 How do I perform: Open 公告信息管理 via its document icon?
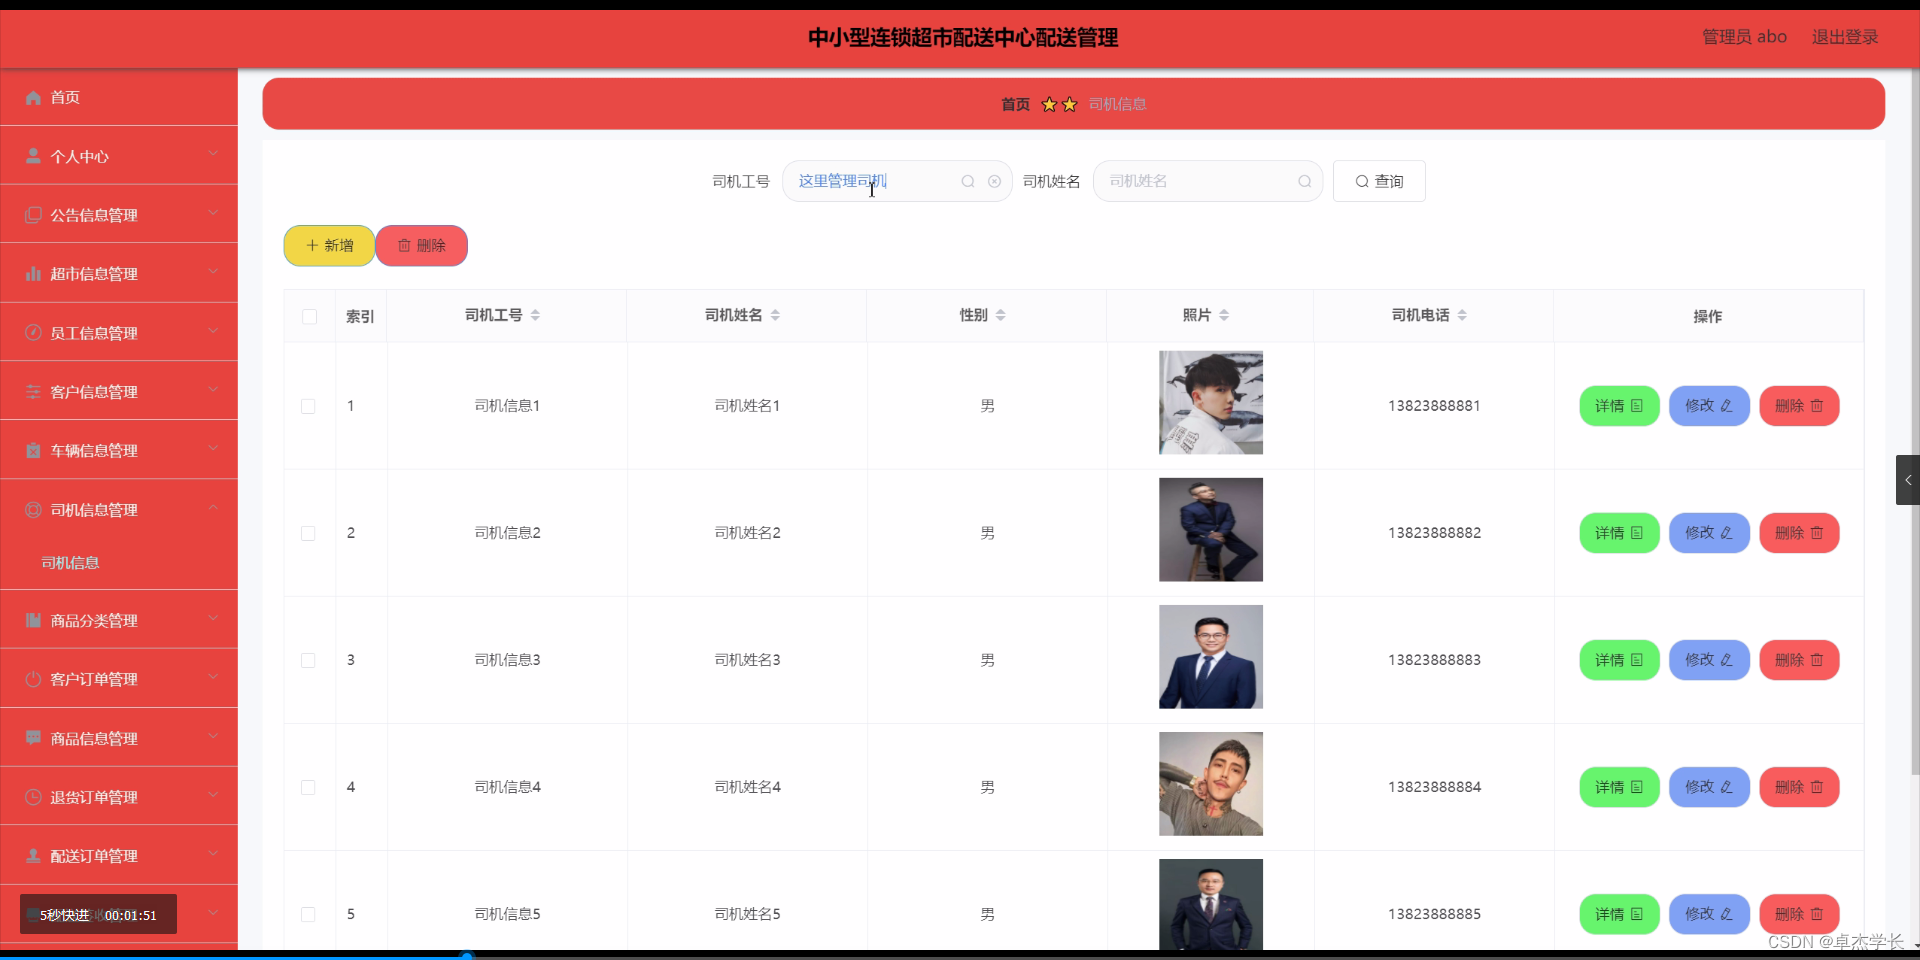click(33, 215)
